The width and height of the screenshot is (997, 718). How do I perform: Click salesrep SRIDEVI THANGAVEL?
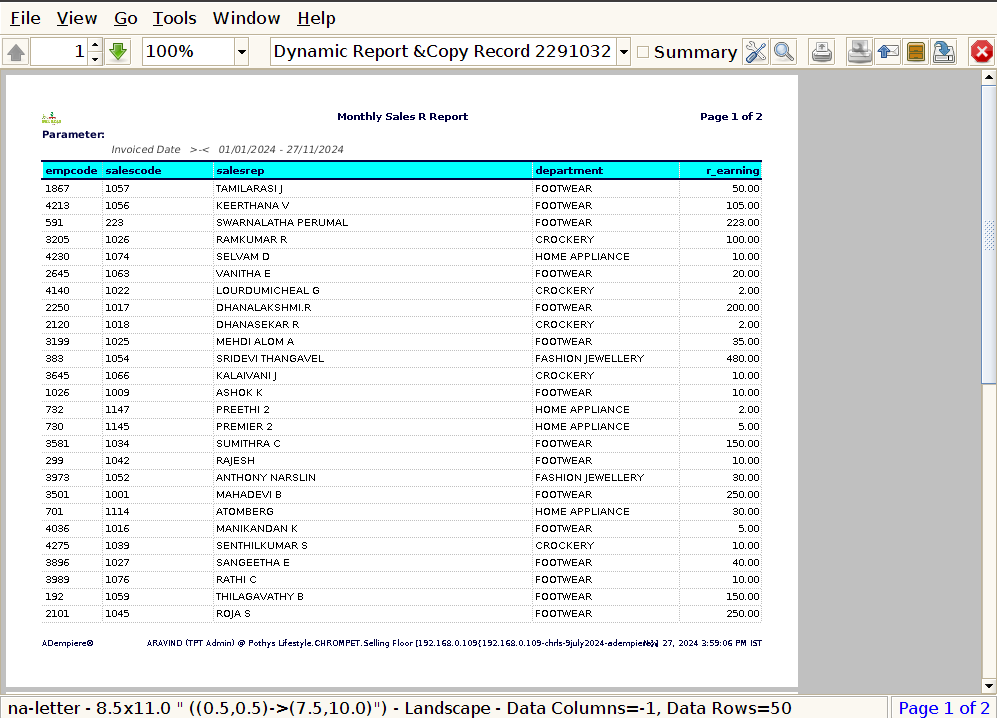point(270,359)
